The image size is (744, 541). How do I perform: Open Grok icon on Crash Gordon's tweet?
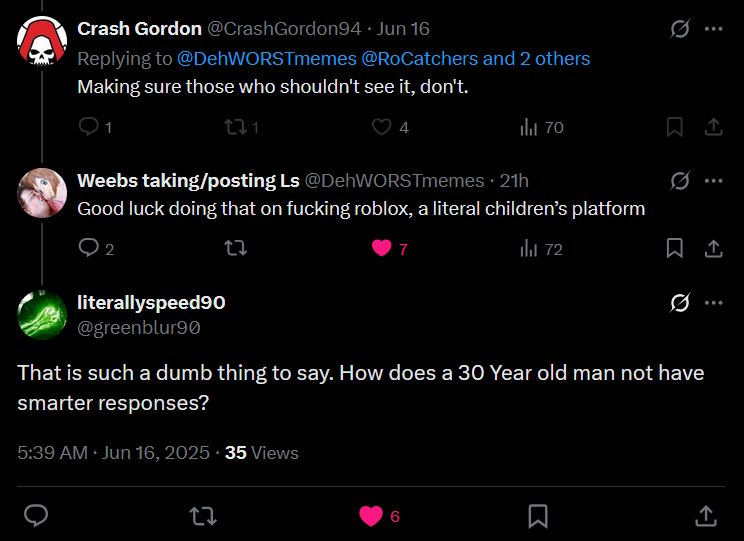click(x=679, y=29)
